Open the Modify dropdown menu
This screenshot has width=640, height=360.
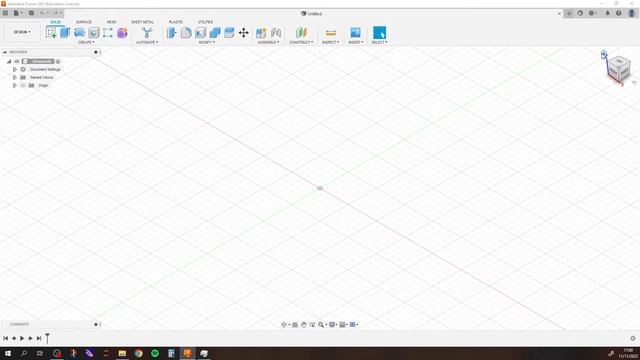207,42
